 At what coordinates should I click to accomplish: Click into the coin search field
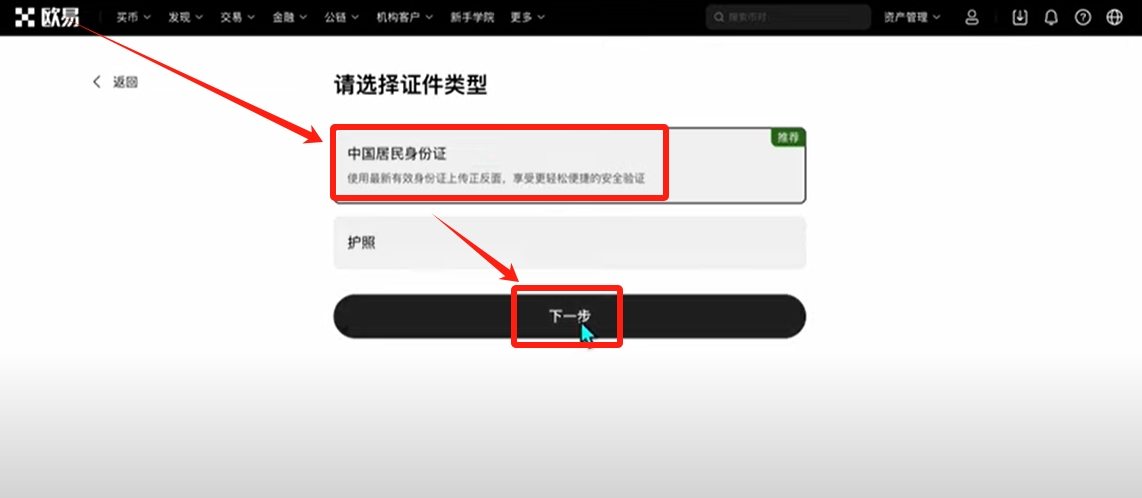(788, 17)
